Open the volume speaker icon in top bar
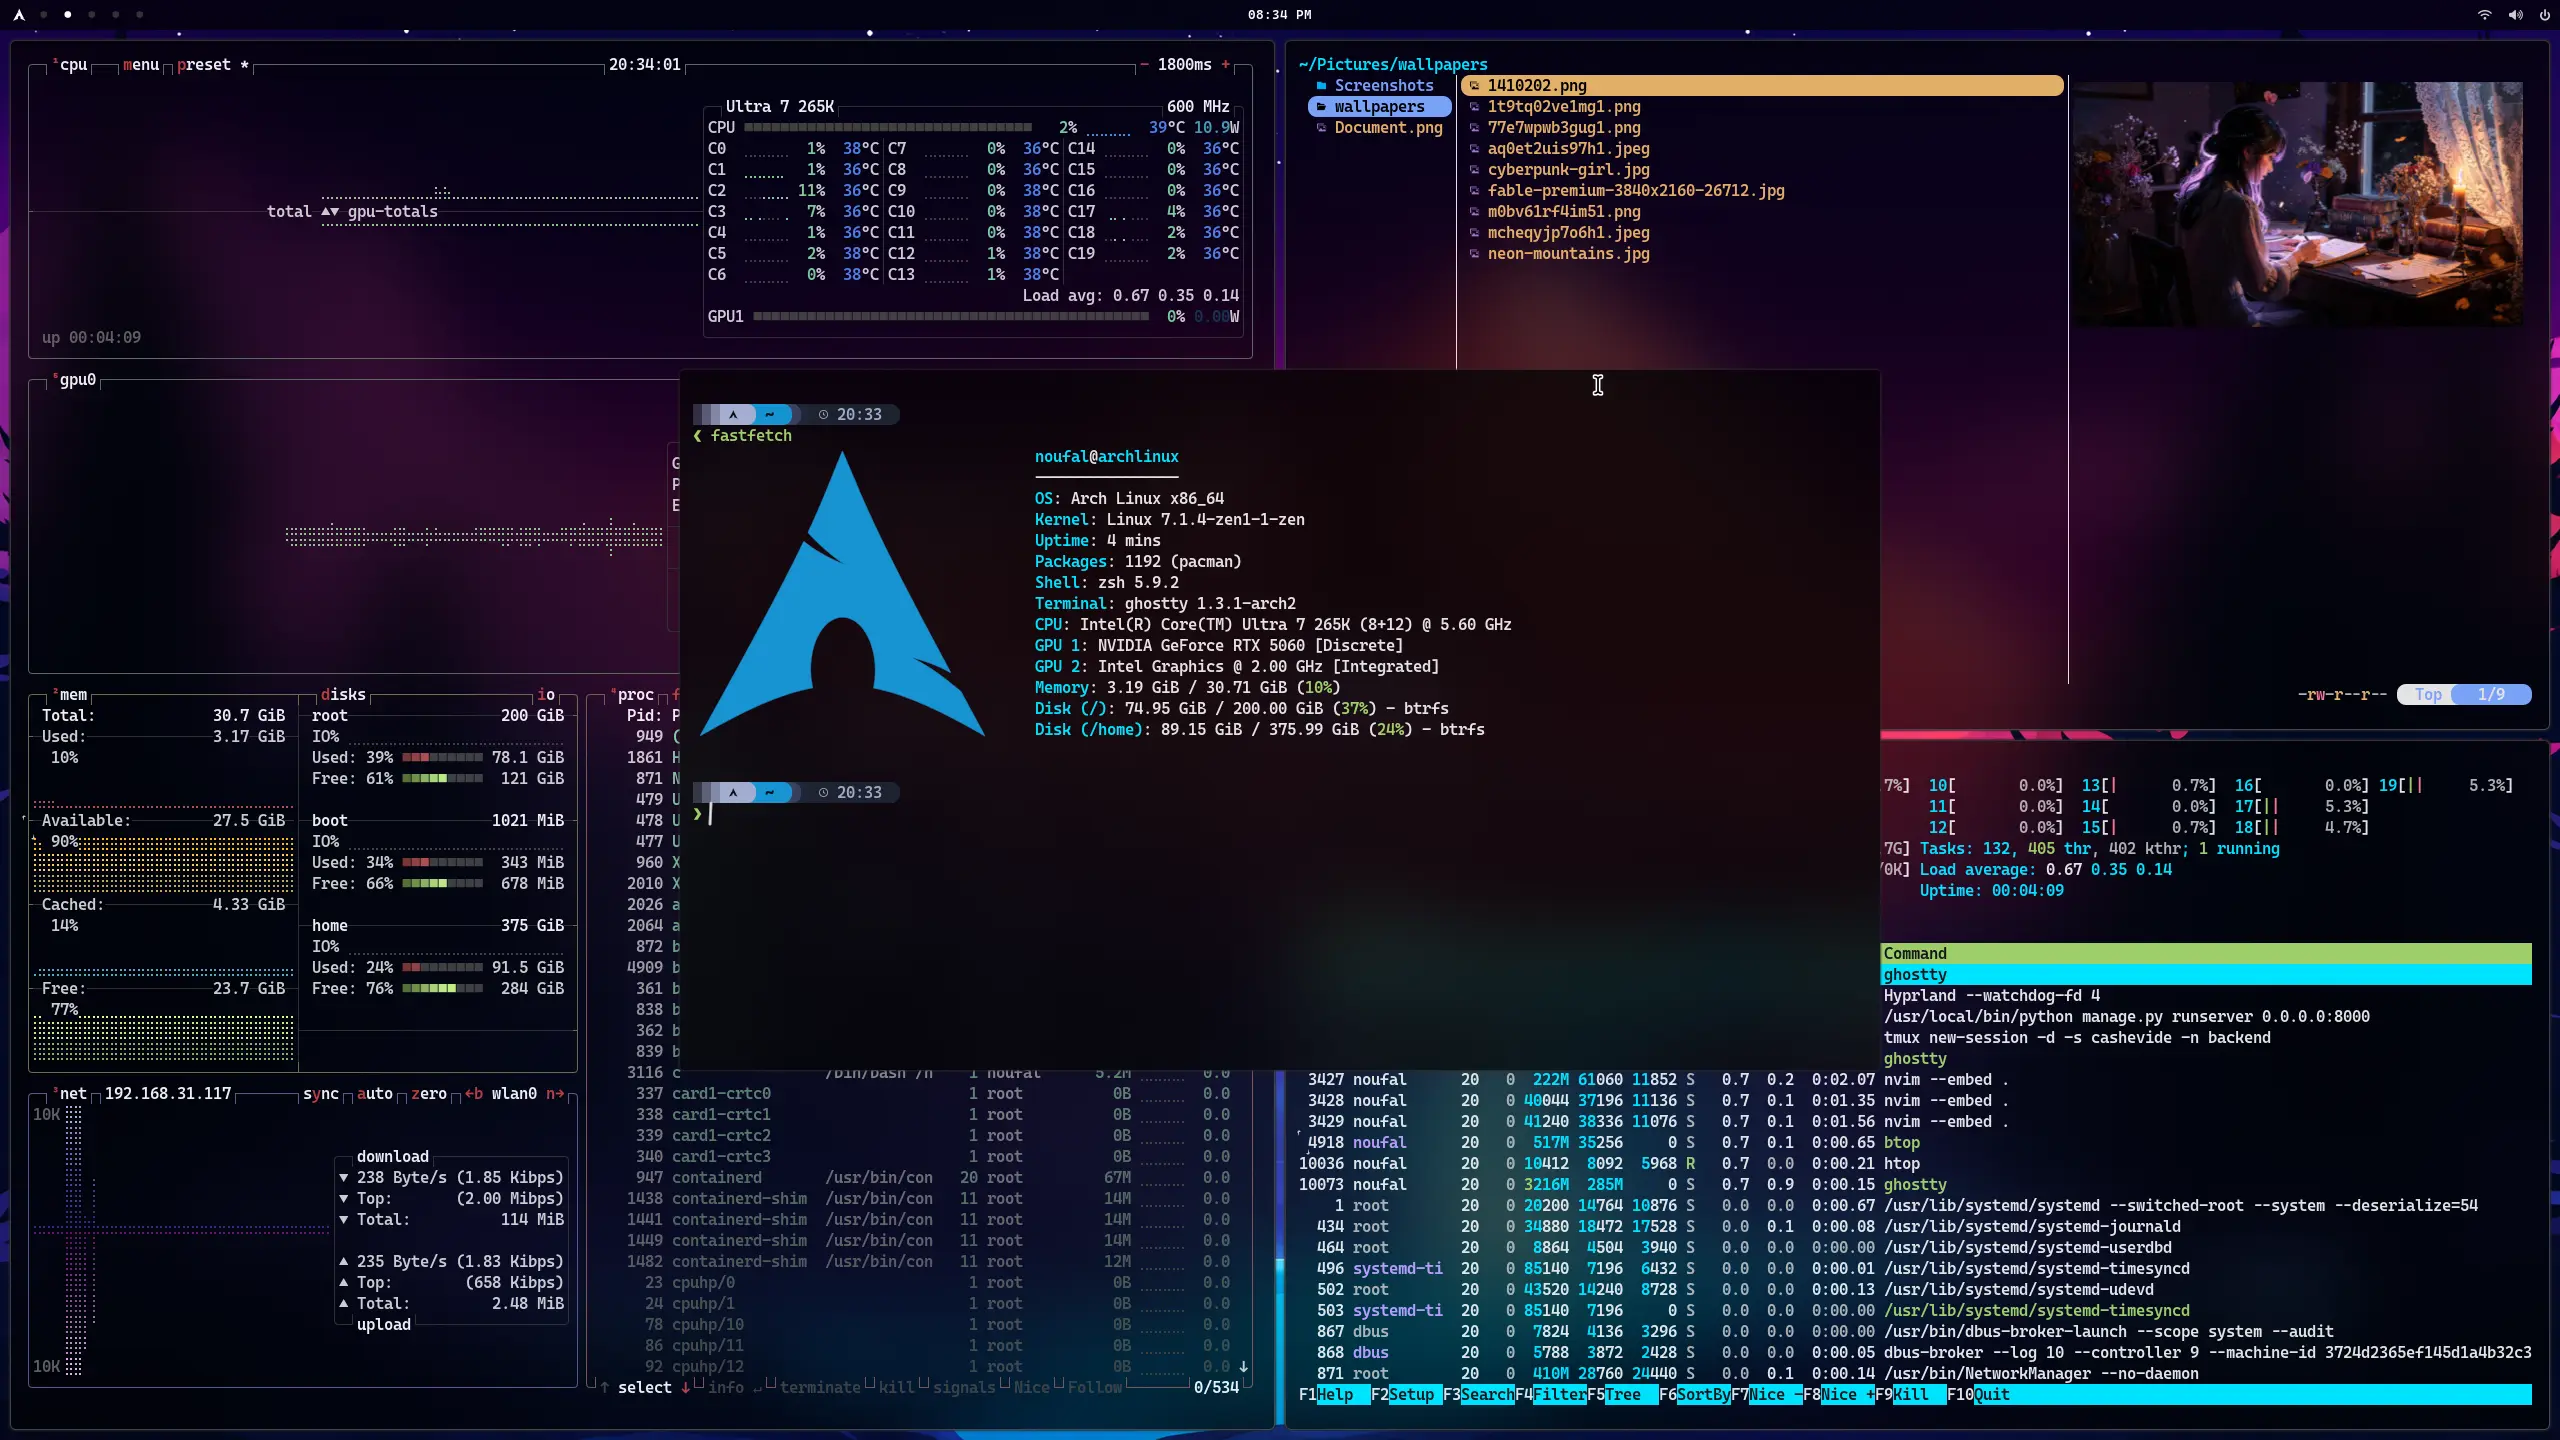 coord(2515,15)
